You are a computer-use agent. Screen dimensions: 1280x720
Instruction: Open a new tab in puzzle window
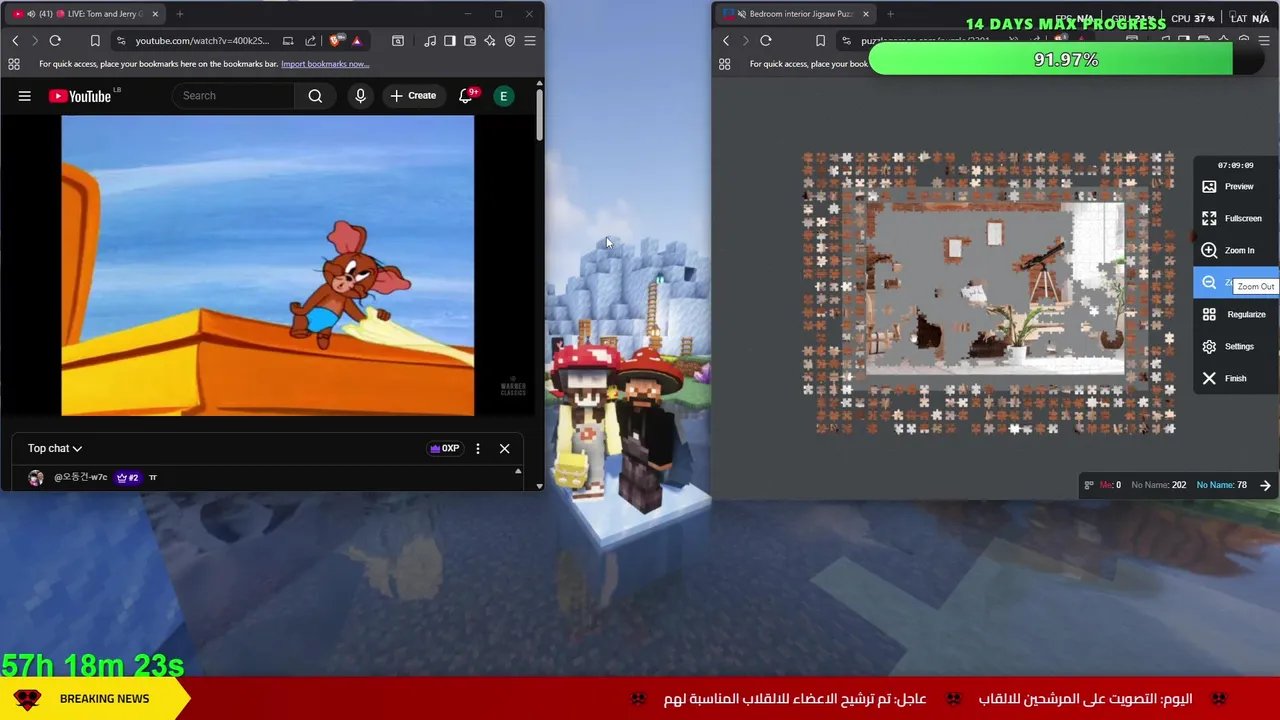[890, 14]
